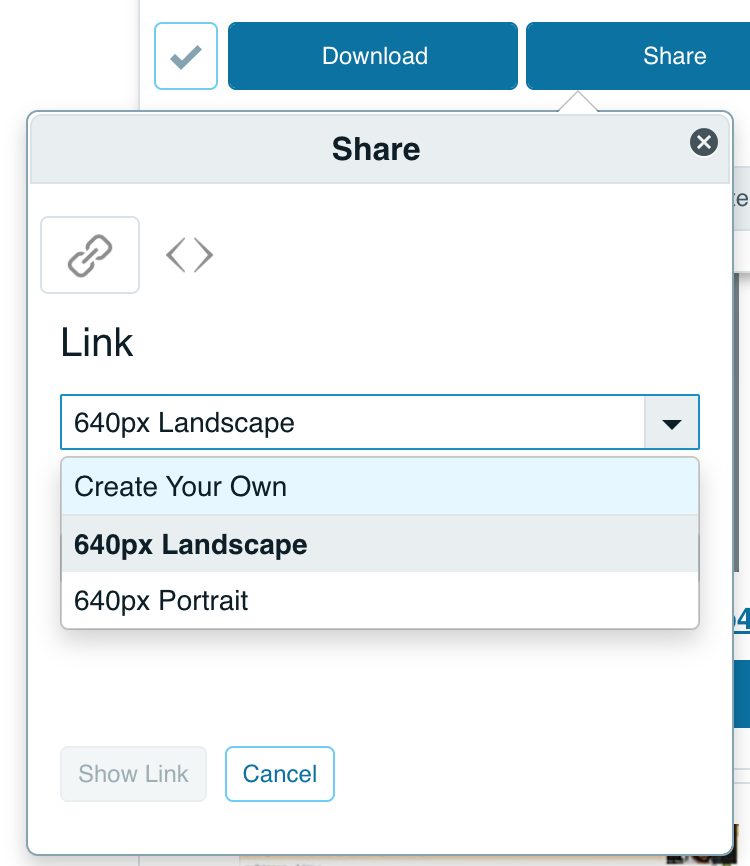
Task: Click the Share popup title header
Action: [x=376, y=149]
